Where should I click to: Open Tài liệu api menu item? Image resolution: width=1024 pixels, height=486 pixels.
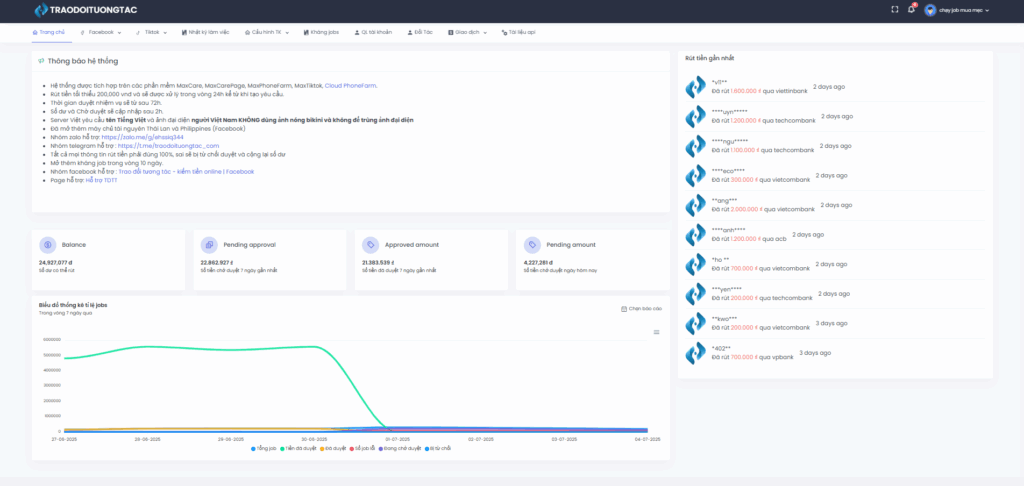(x=519, y=32)
